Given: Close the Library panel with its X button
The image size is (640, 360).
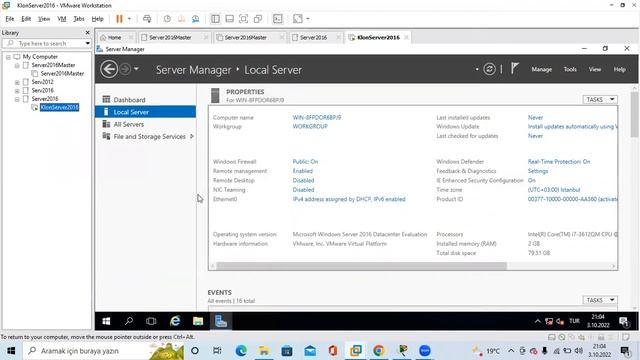Looking at the screenshot, I should (x=87, y=33).
